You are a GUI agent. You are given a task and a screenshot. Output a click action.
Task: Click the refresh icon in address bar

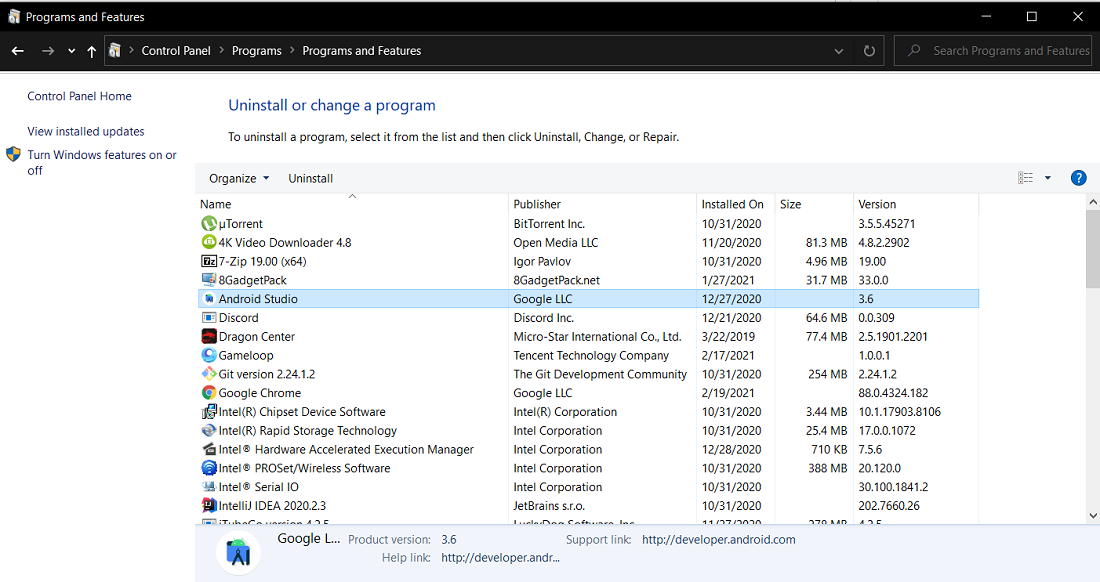[870, 51]
